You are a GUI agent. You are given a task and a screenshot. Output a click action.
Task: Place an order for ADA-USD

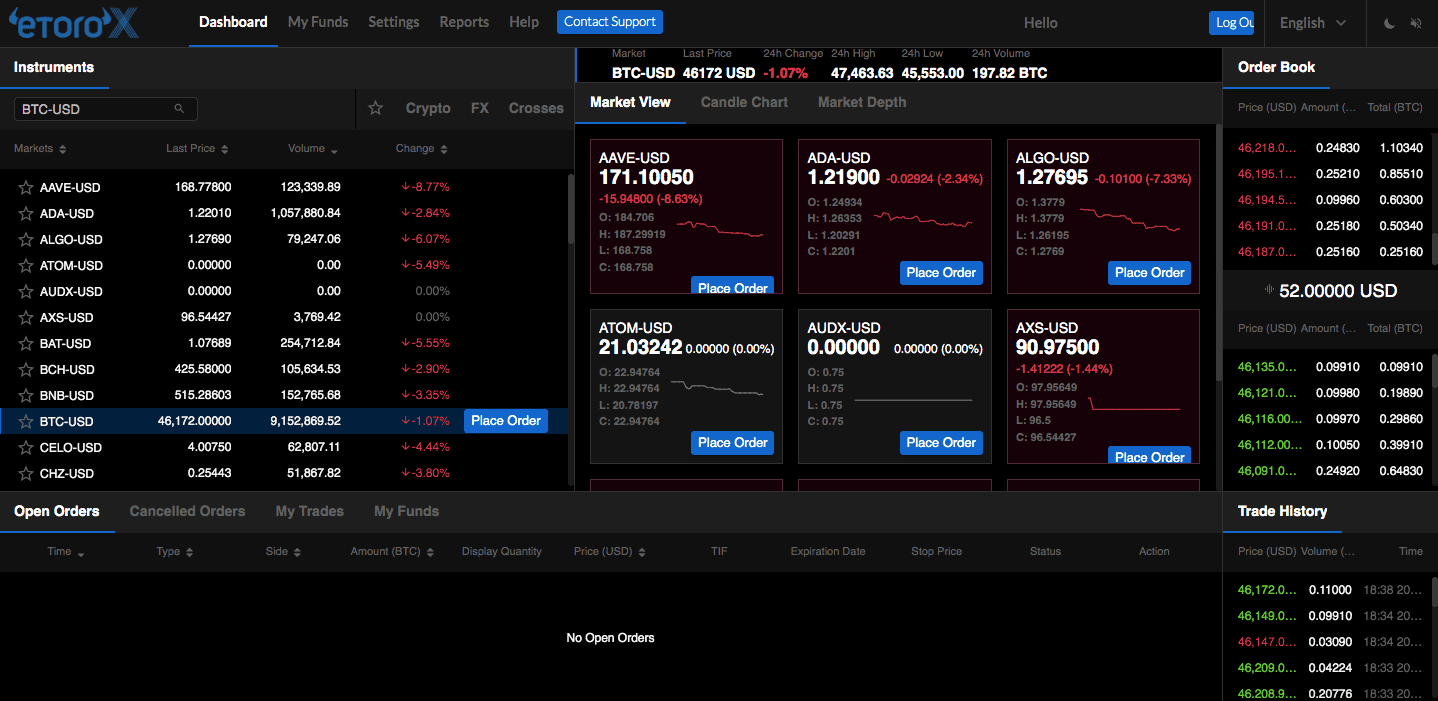[x=940, y=272]
